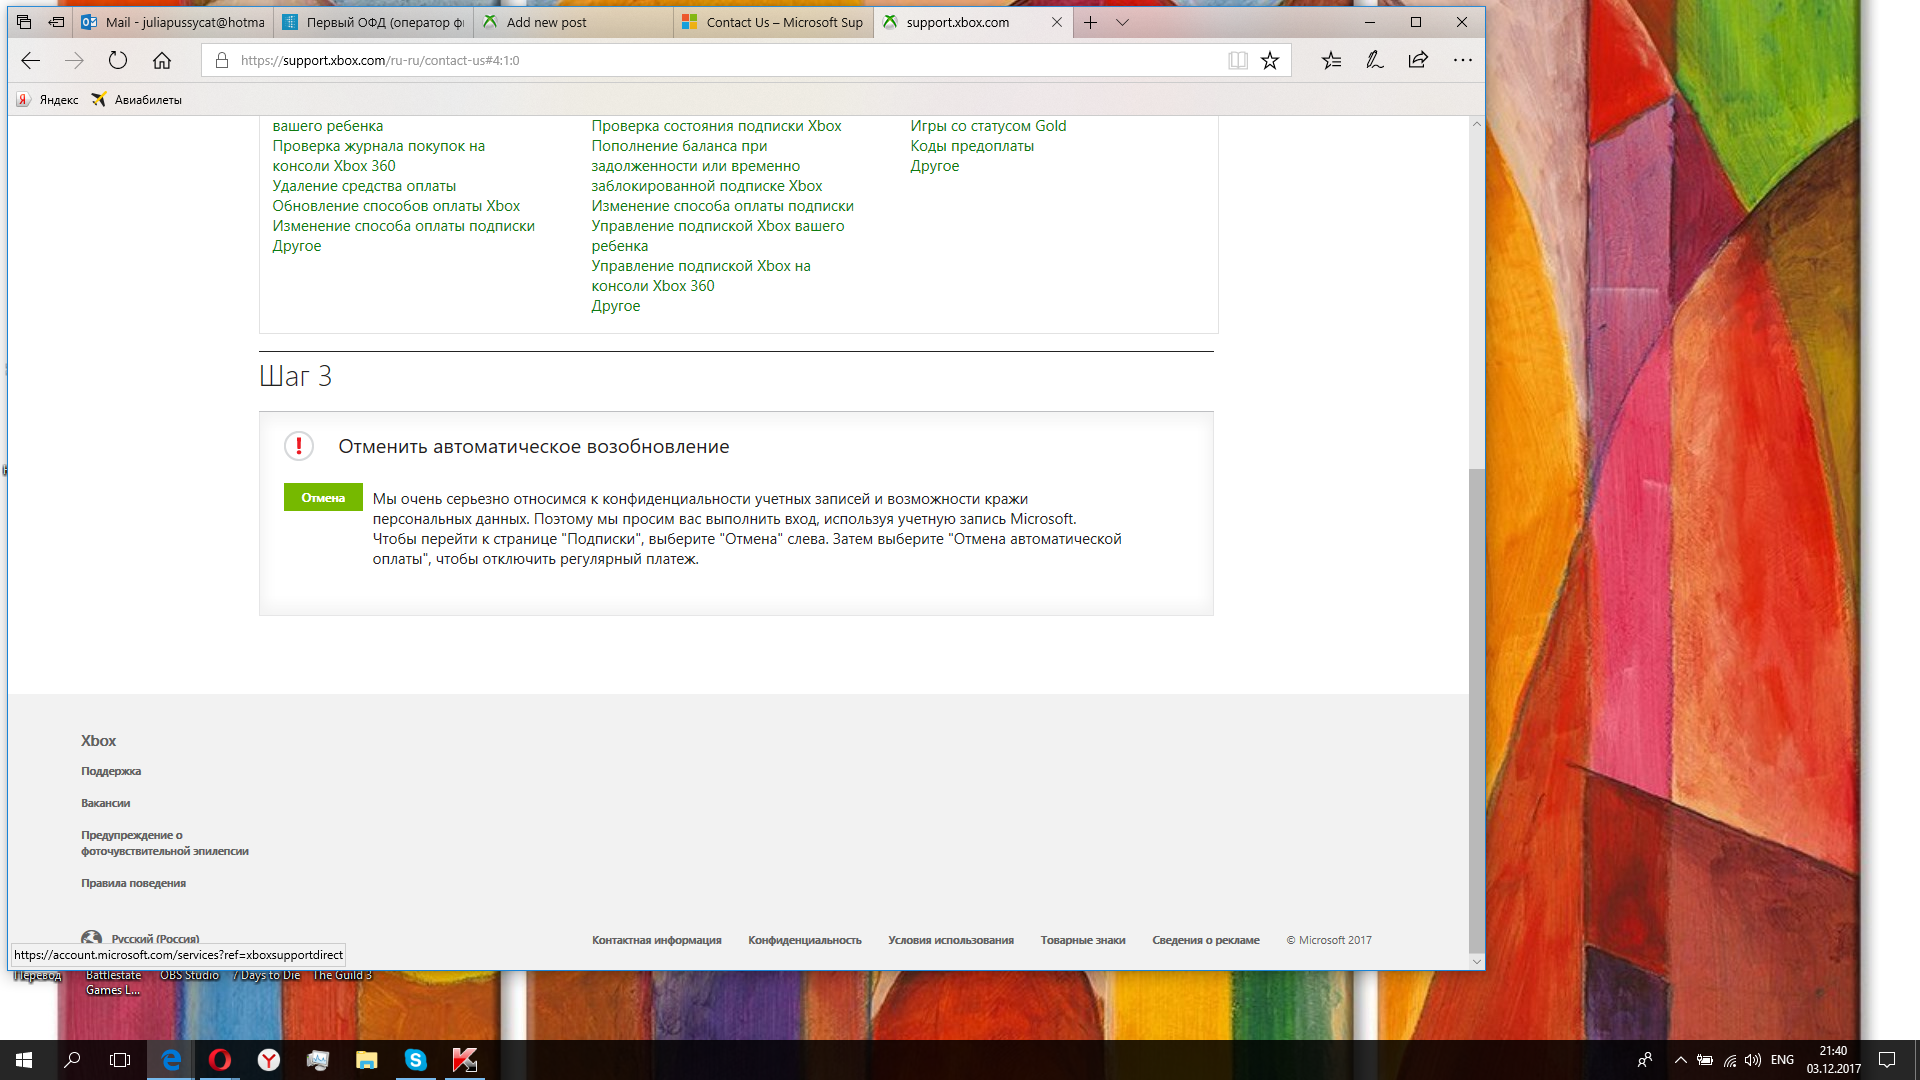Go to the browser Home page icon
This screenshot has width=1920, height=1080.
coord(162,60)
